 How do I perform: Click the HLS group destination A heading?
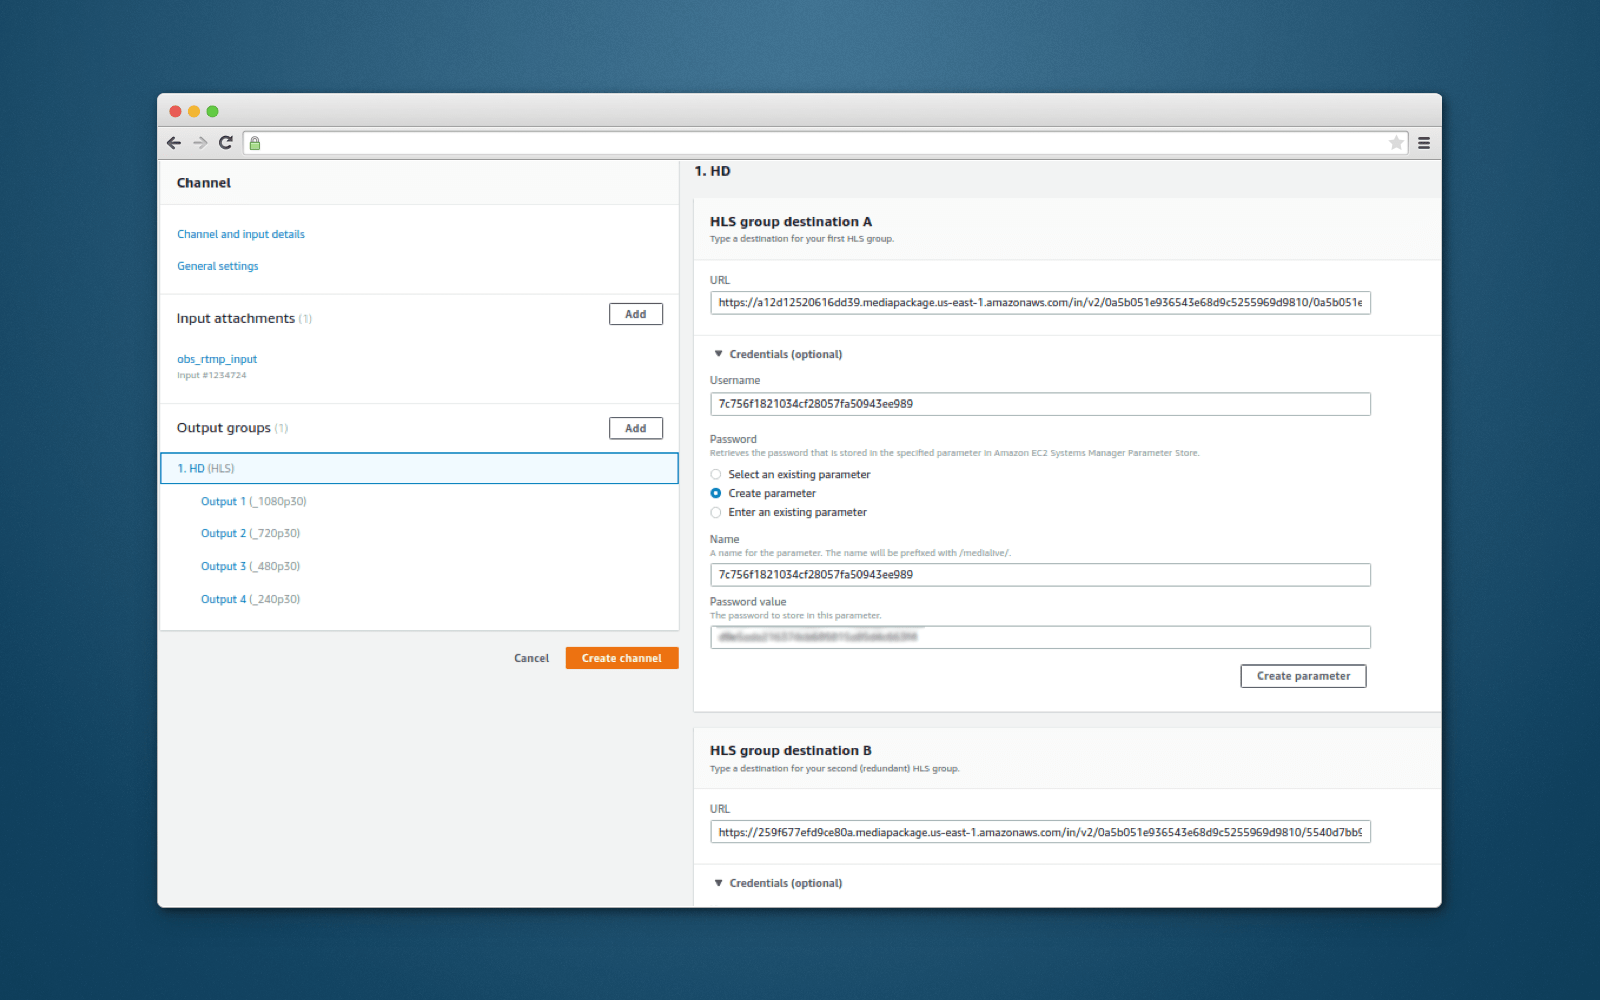coord(791,222)
